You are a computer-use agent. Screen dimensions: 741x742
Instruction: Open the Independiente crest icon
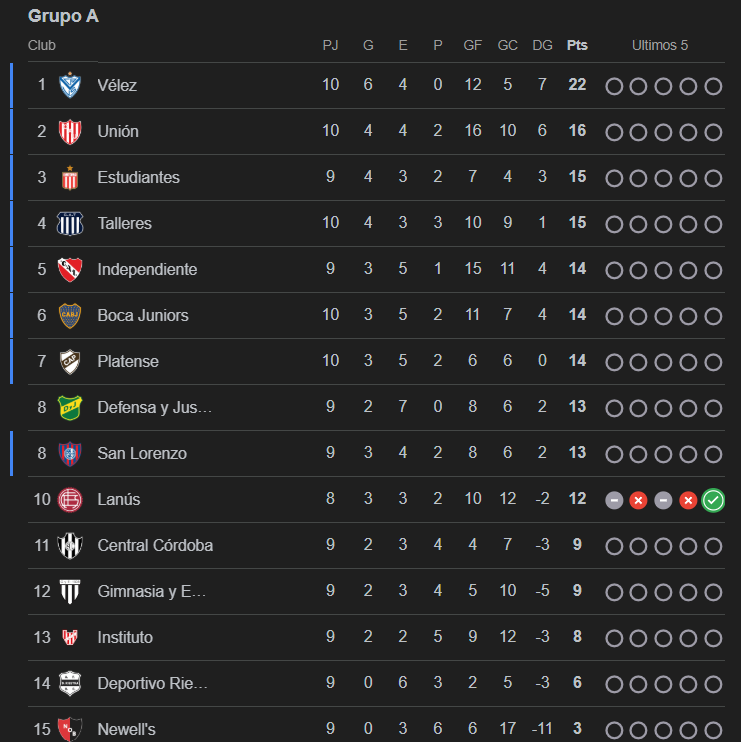click(x=70, y=269)
